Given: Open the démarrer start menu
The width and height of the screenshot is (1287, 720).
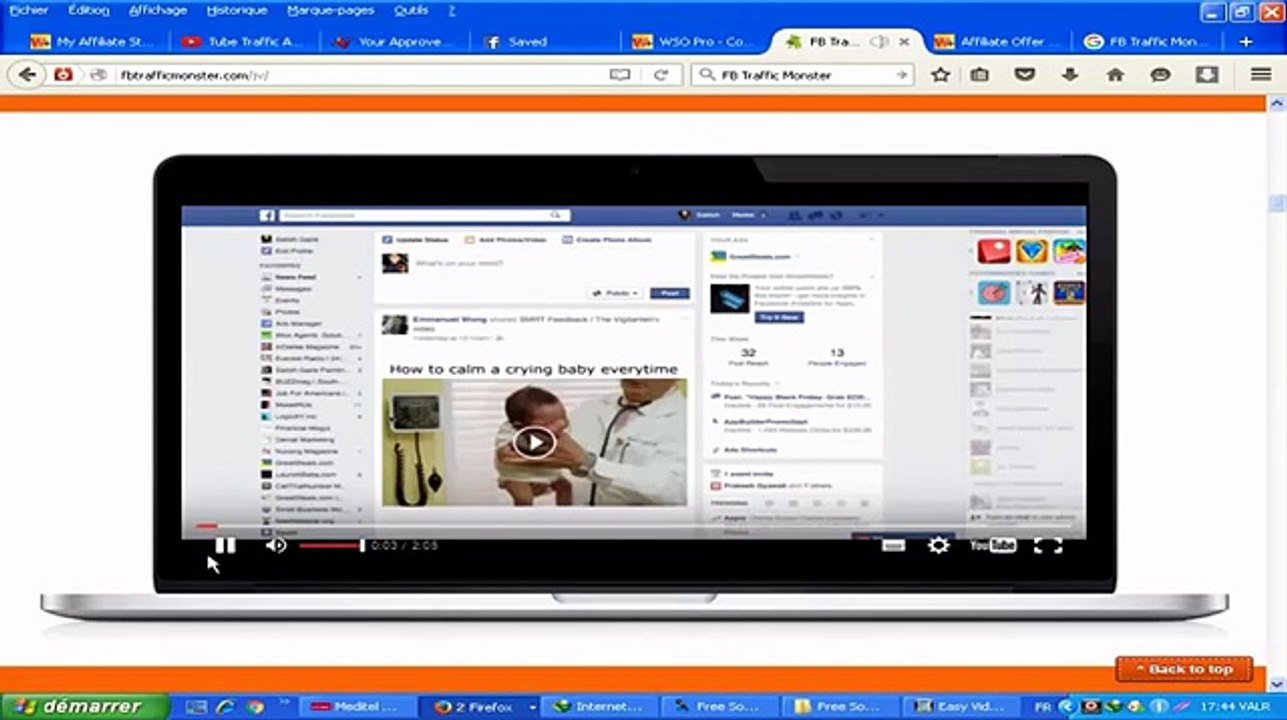Looking at the screenshot, I should pos(82,706).
